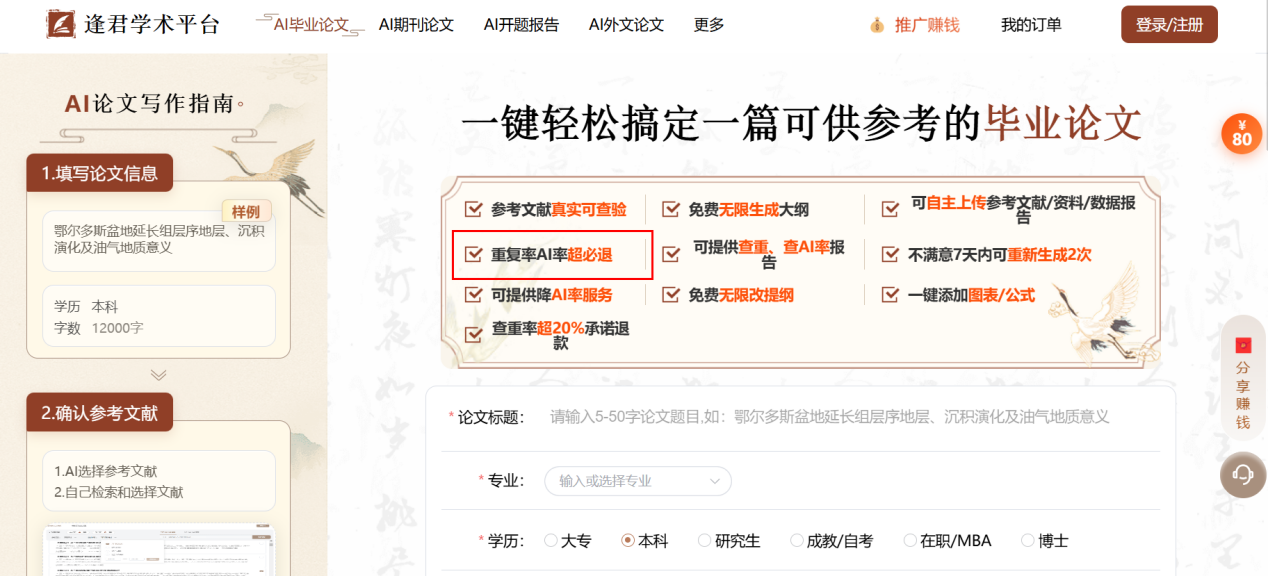The image size is (1268, 576).
Task: Select the 本科 education radio button
Action: click(x=628, y=540)
